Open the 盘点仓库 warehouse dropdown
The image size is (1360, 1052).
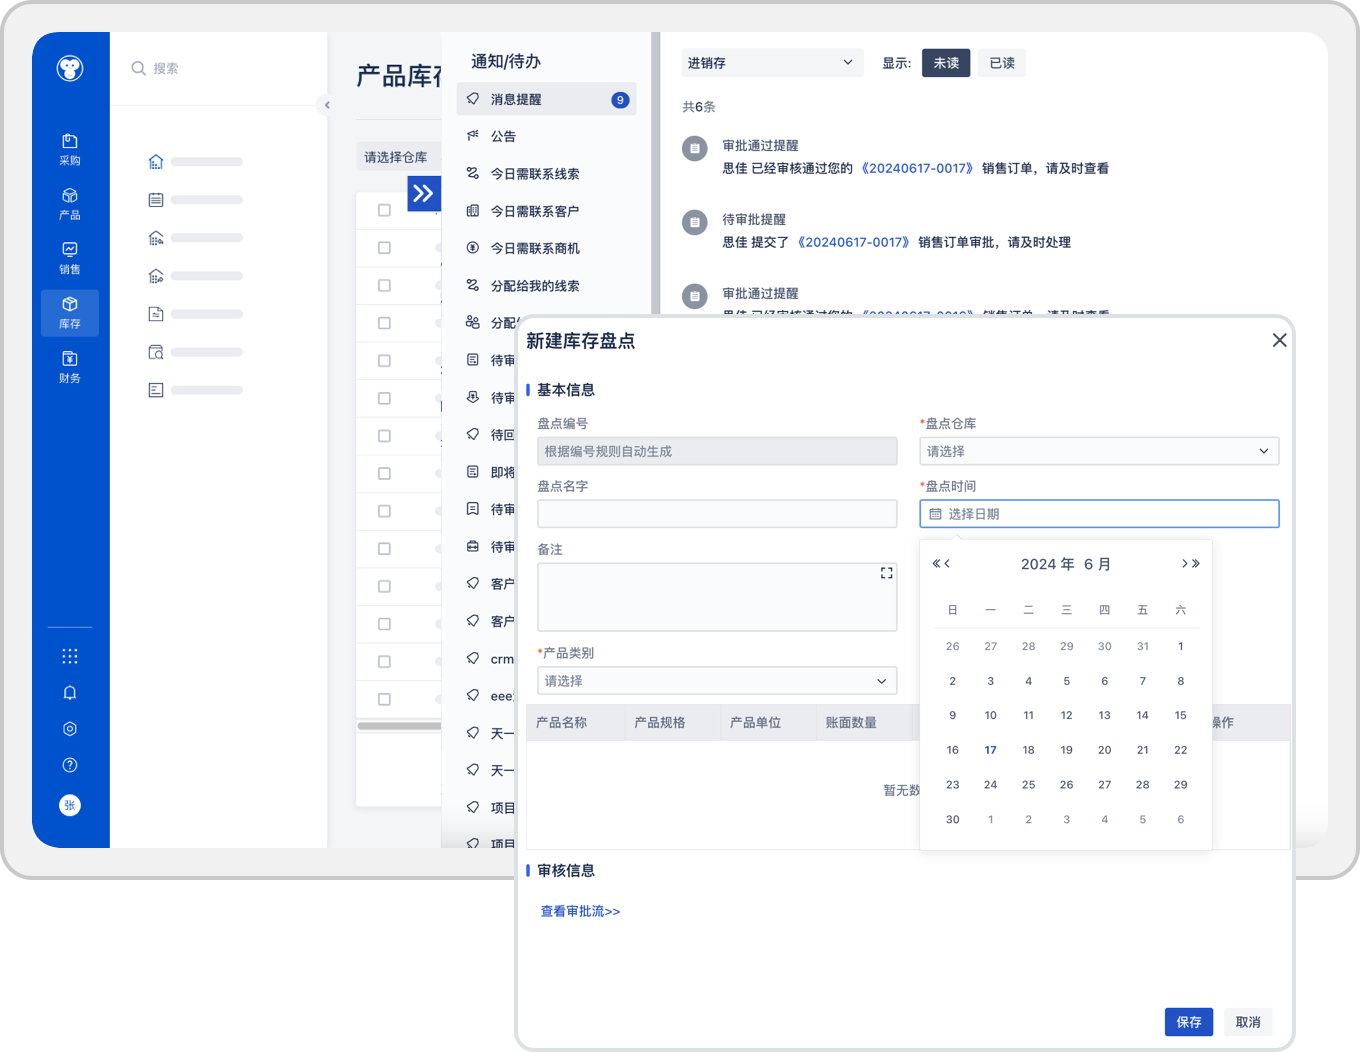click(x=1098, y=451)
